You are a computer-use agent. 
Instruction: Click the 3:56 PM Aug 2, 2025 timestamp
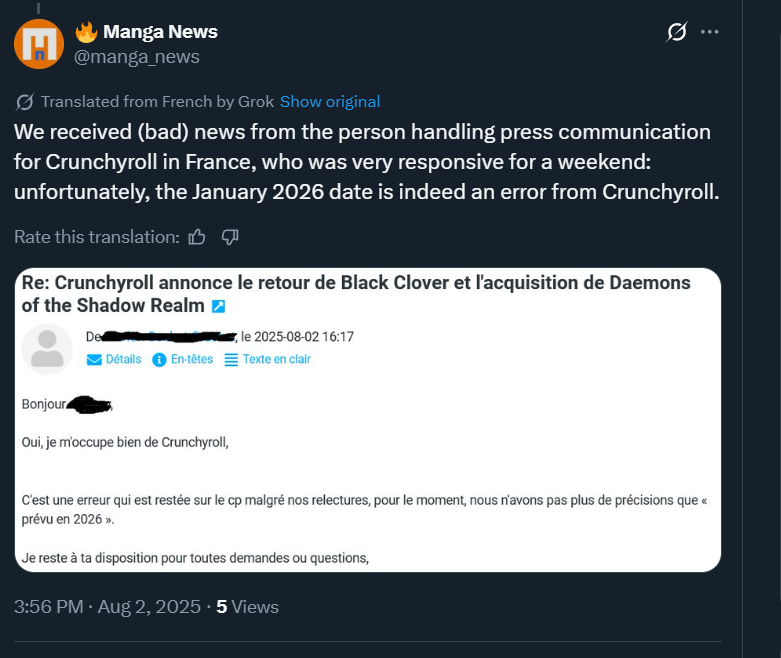pyautogui.click(x=107, y=607)
